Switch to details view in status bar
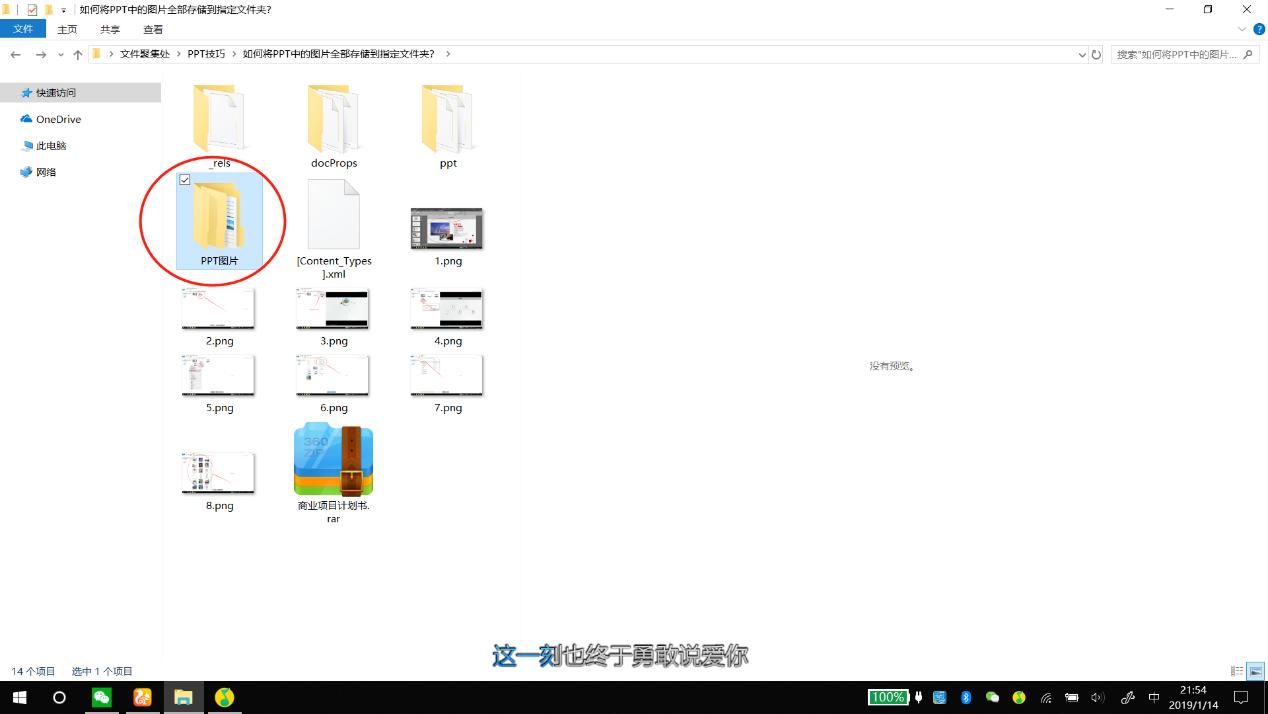This screenshot has width=1268, height=714. pyautogui.click(x=1236, y=671)
